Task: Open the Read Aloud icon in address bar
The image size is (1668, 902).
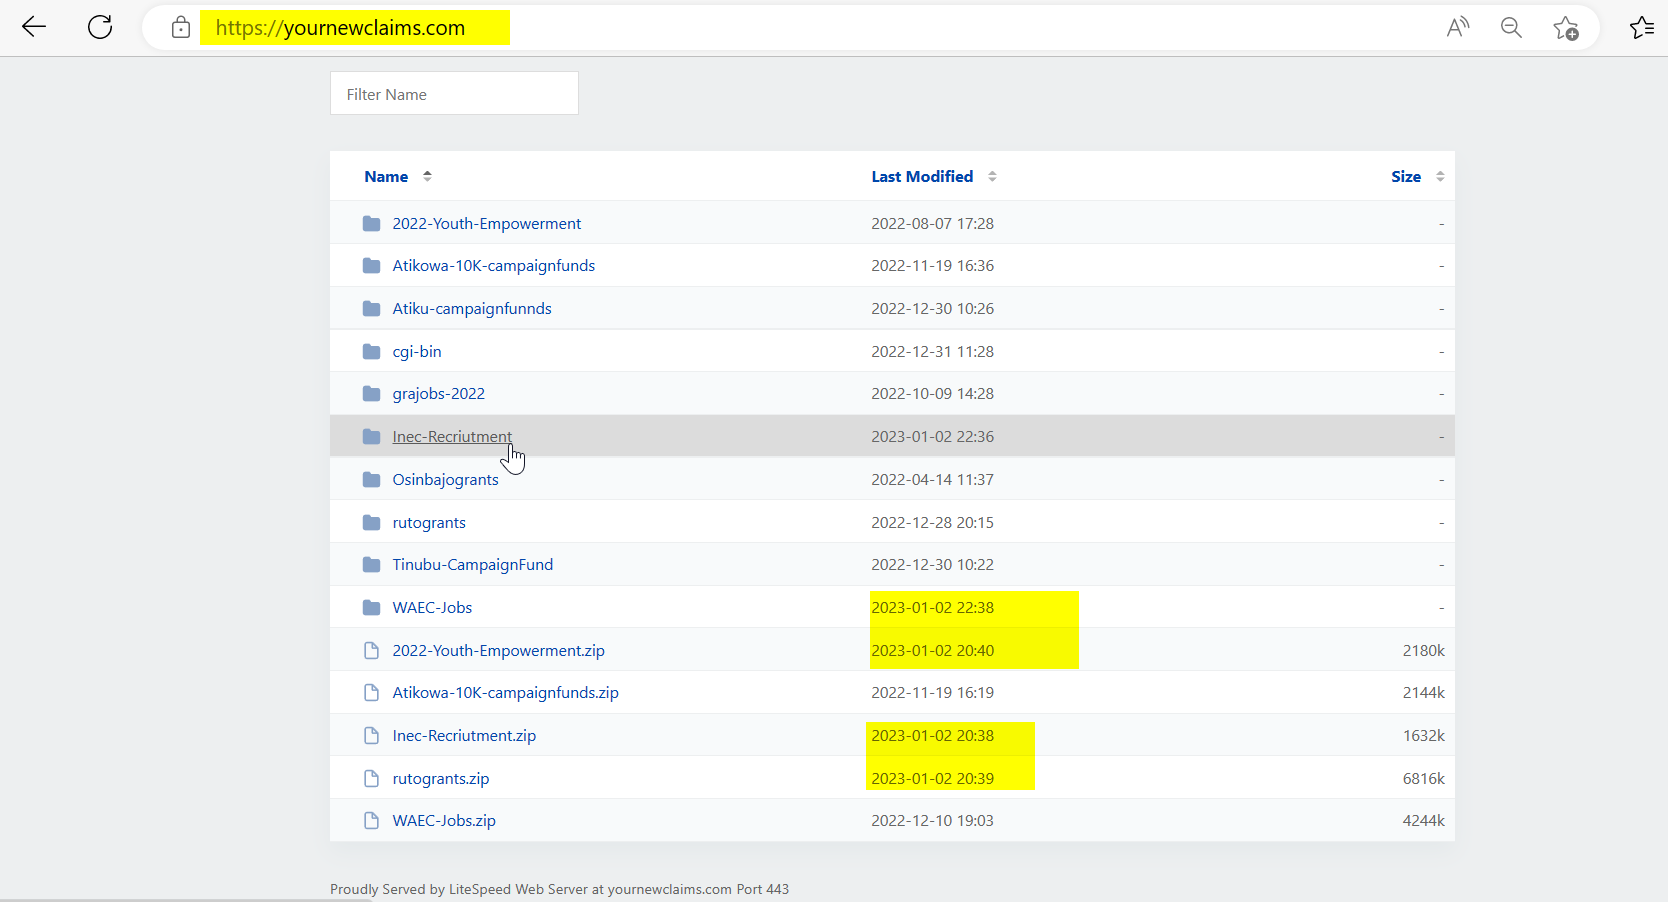Action: (1458, 27)
